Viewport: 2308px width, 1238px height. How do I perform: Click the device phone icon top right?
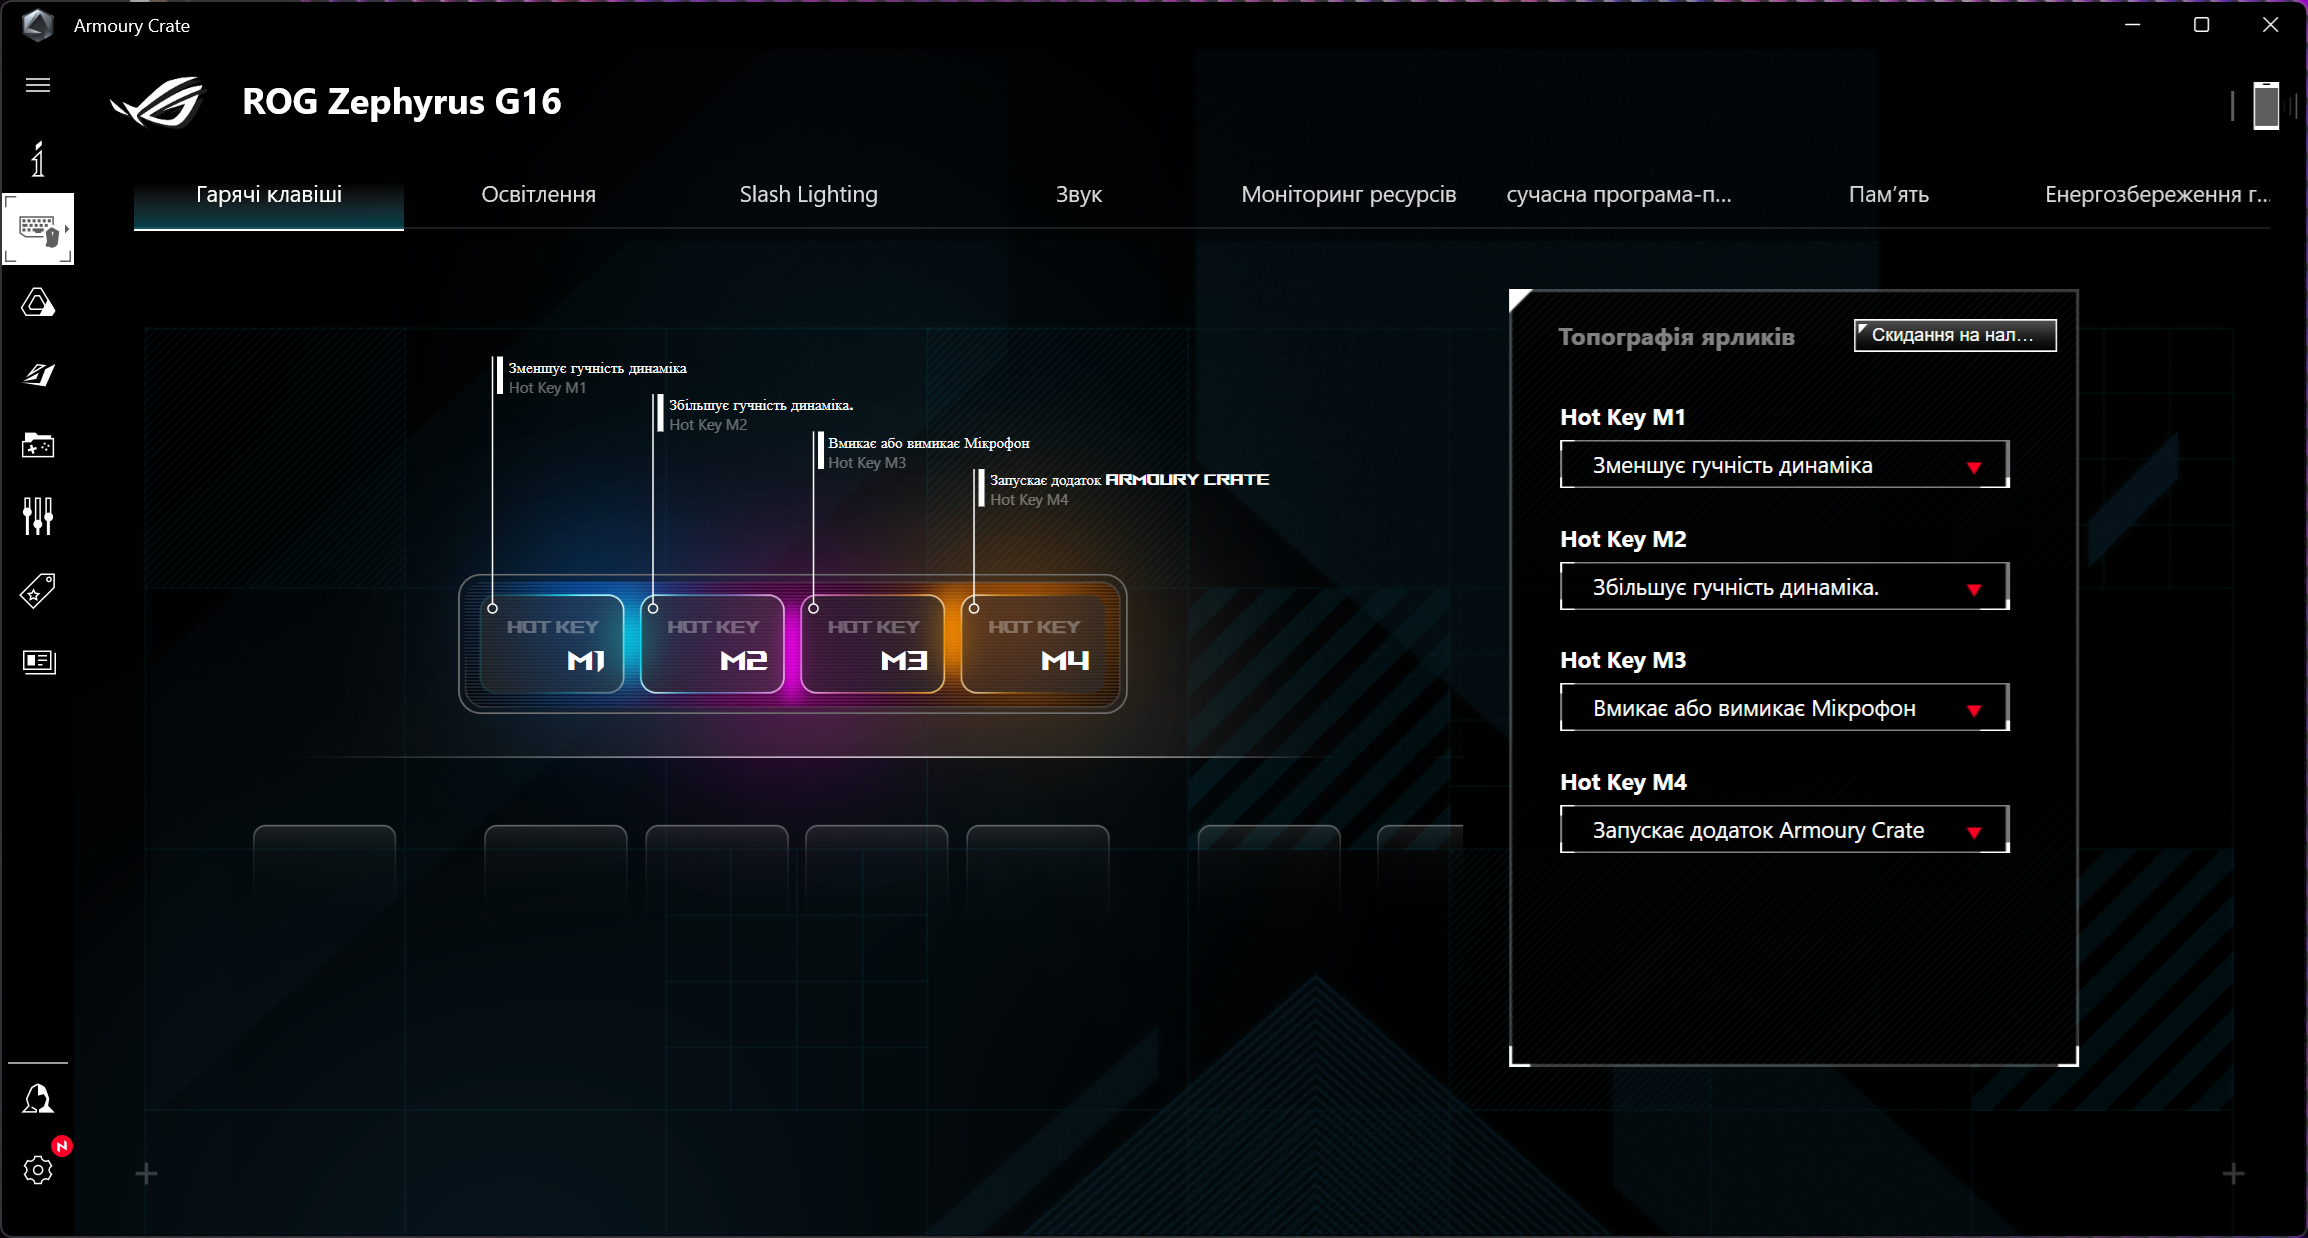(x=2266, y=105)
